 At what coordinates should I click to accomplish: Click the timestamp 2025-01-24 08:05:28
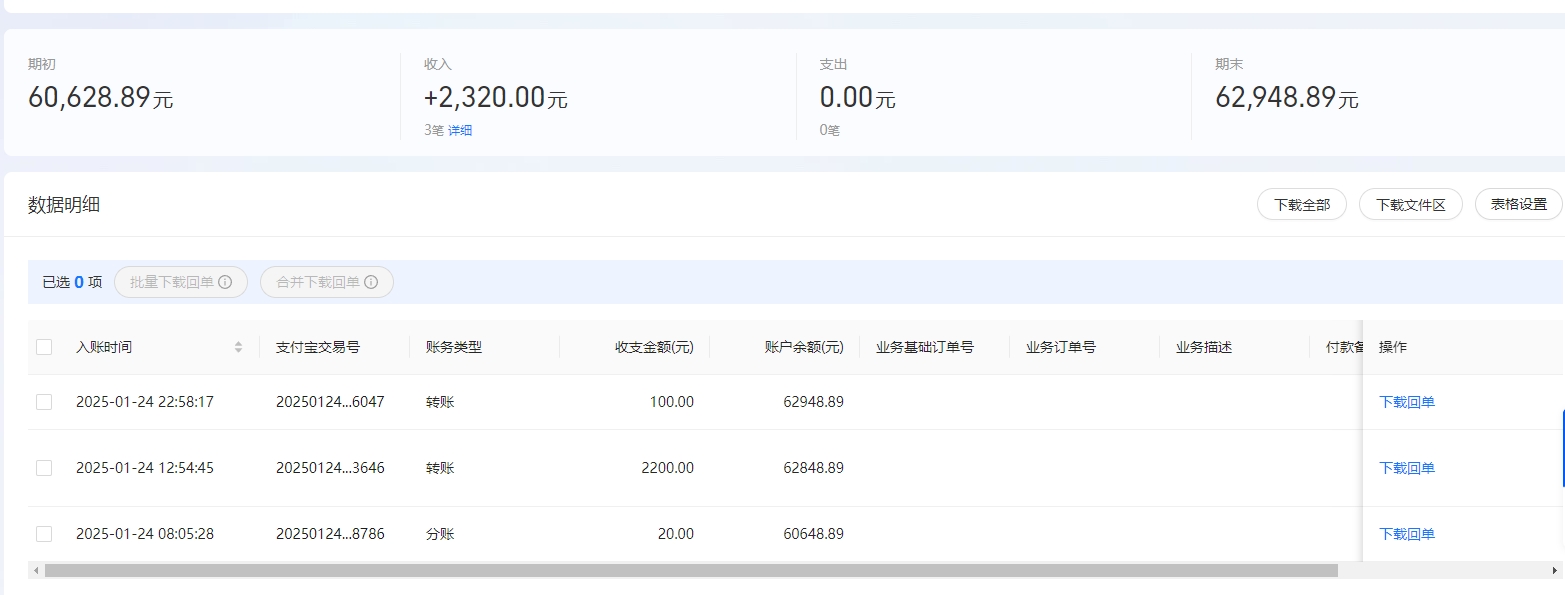(x=145, y=534)
